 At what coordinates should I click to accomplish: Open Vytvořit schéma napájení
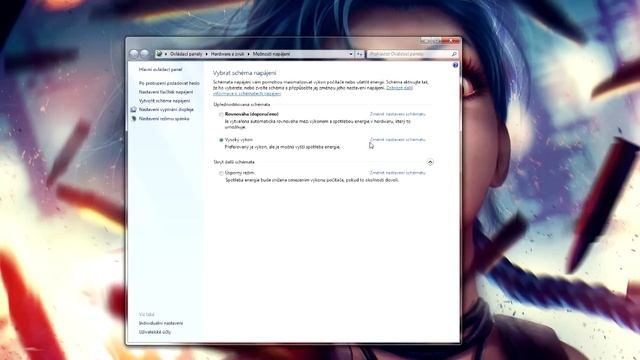pyautogui.click(x=164, y=101)
